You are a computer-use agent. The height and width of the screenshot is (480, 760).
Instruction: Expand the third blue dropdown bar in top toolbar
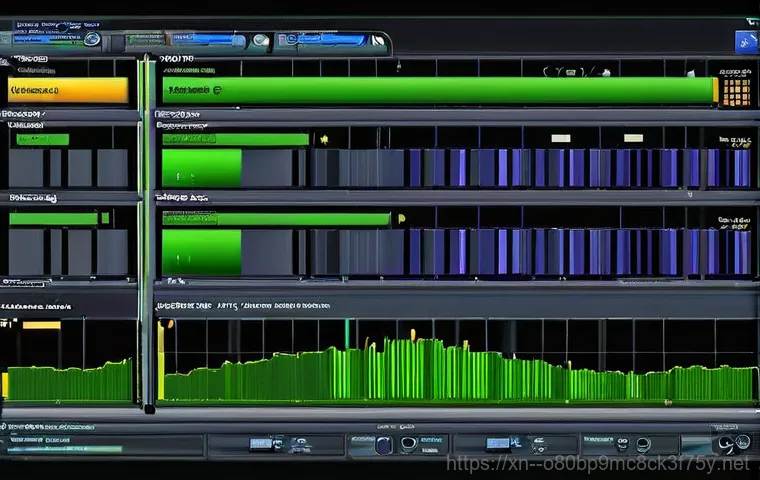322,41
